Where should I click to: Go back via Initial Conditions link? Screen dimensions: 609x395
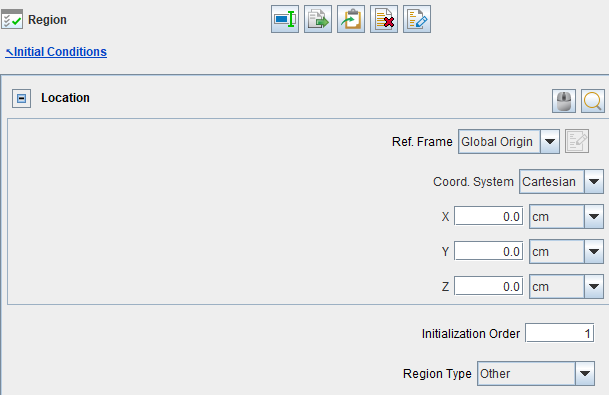point(56,52)
